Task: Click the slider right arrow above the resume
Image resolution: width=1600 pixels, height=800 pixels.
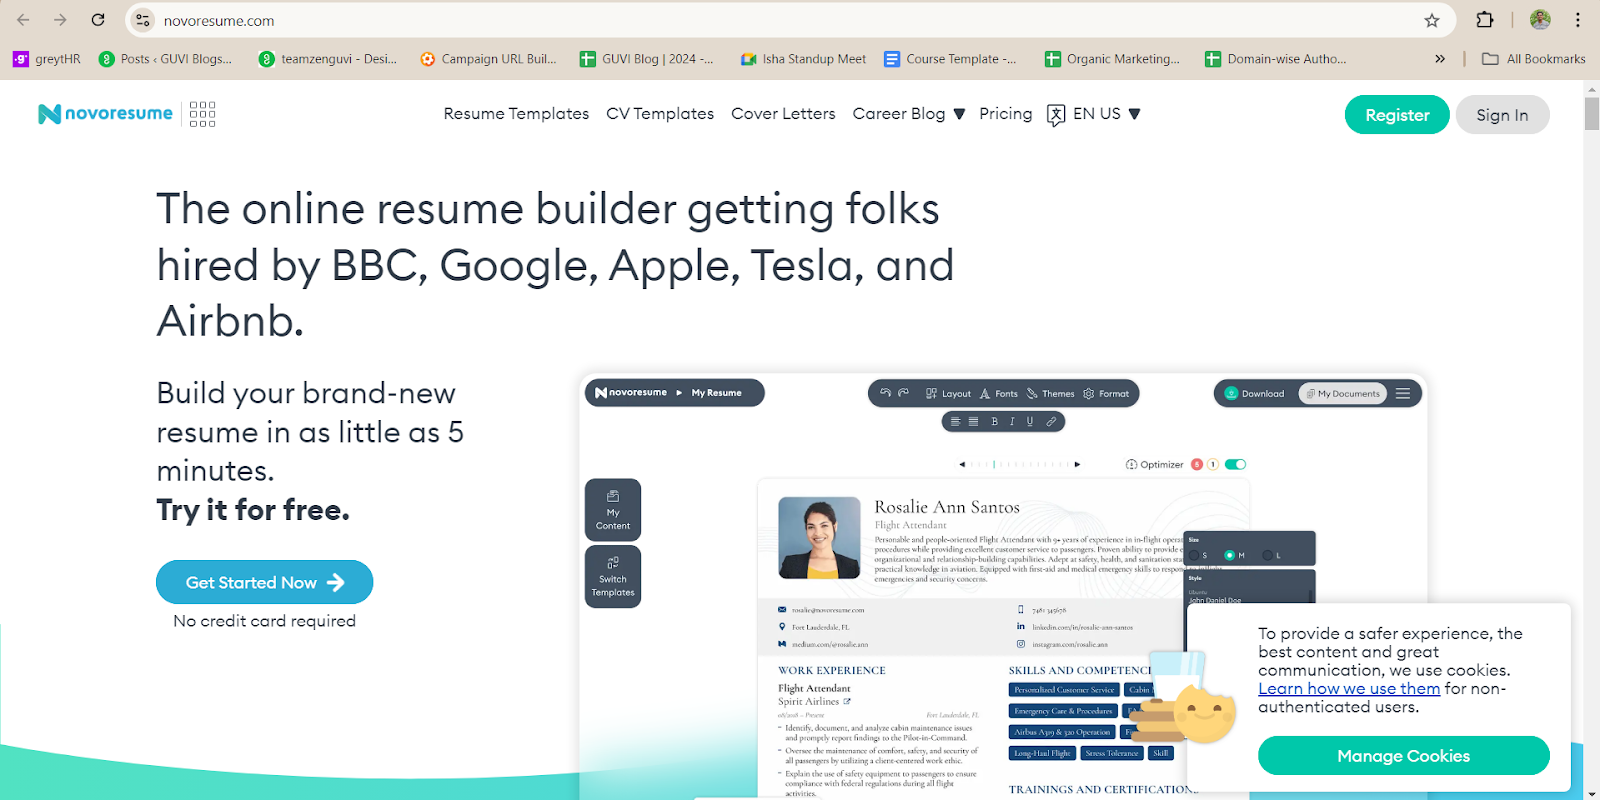Action: tap(1077, 464)
